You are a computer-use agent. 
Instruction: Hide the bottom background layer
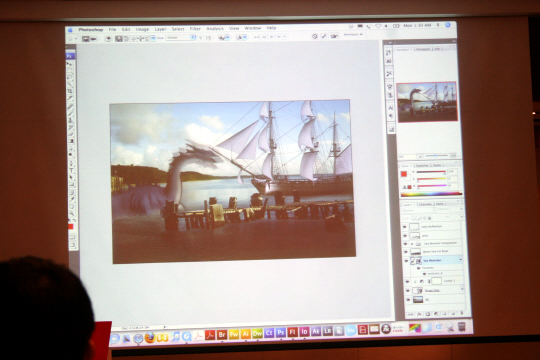[x=408, y=300]
